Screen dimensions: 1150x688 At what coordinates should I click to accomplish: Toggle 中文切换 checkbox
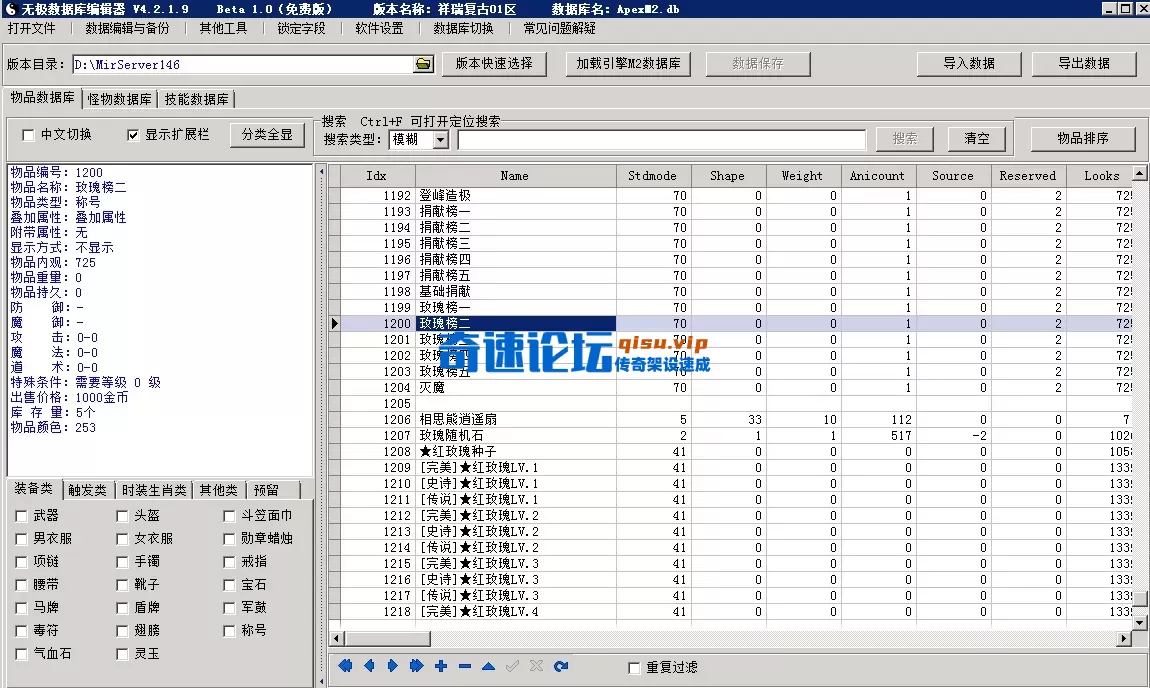pos(28,135)
